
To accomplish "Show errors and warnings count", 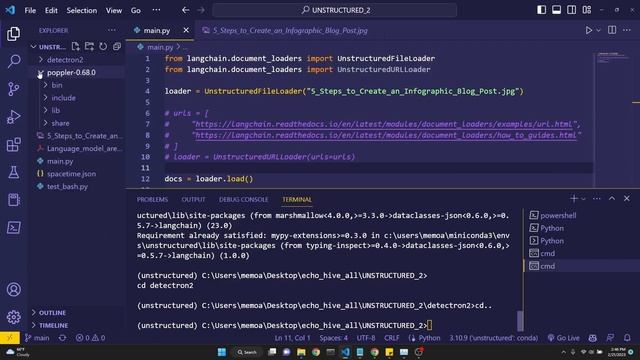I will [x=90, y=338].
